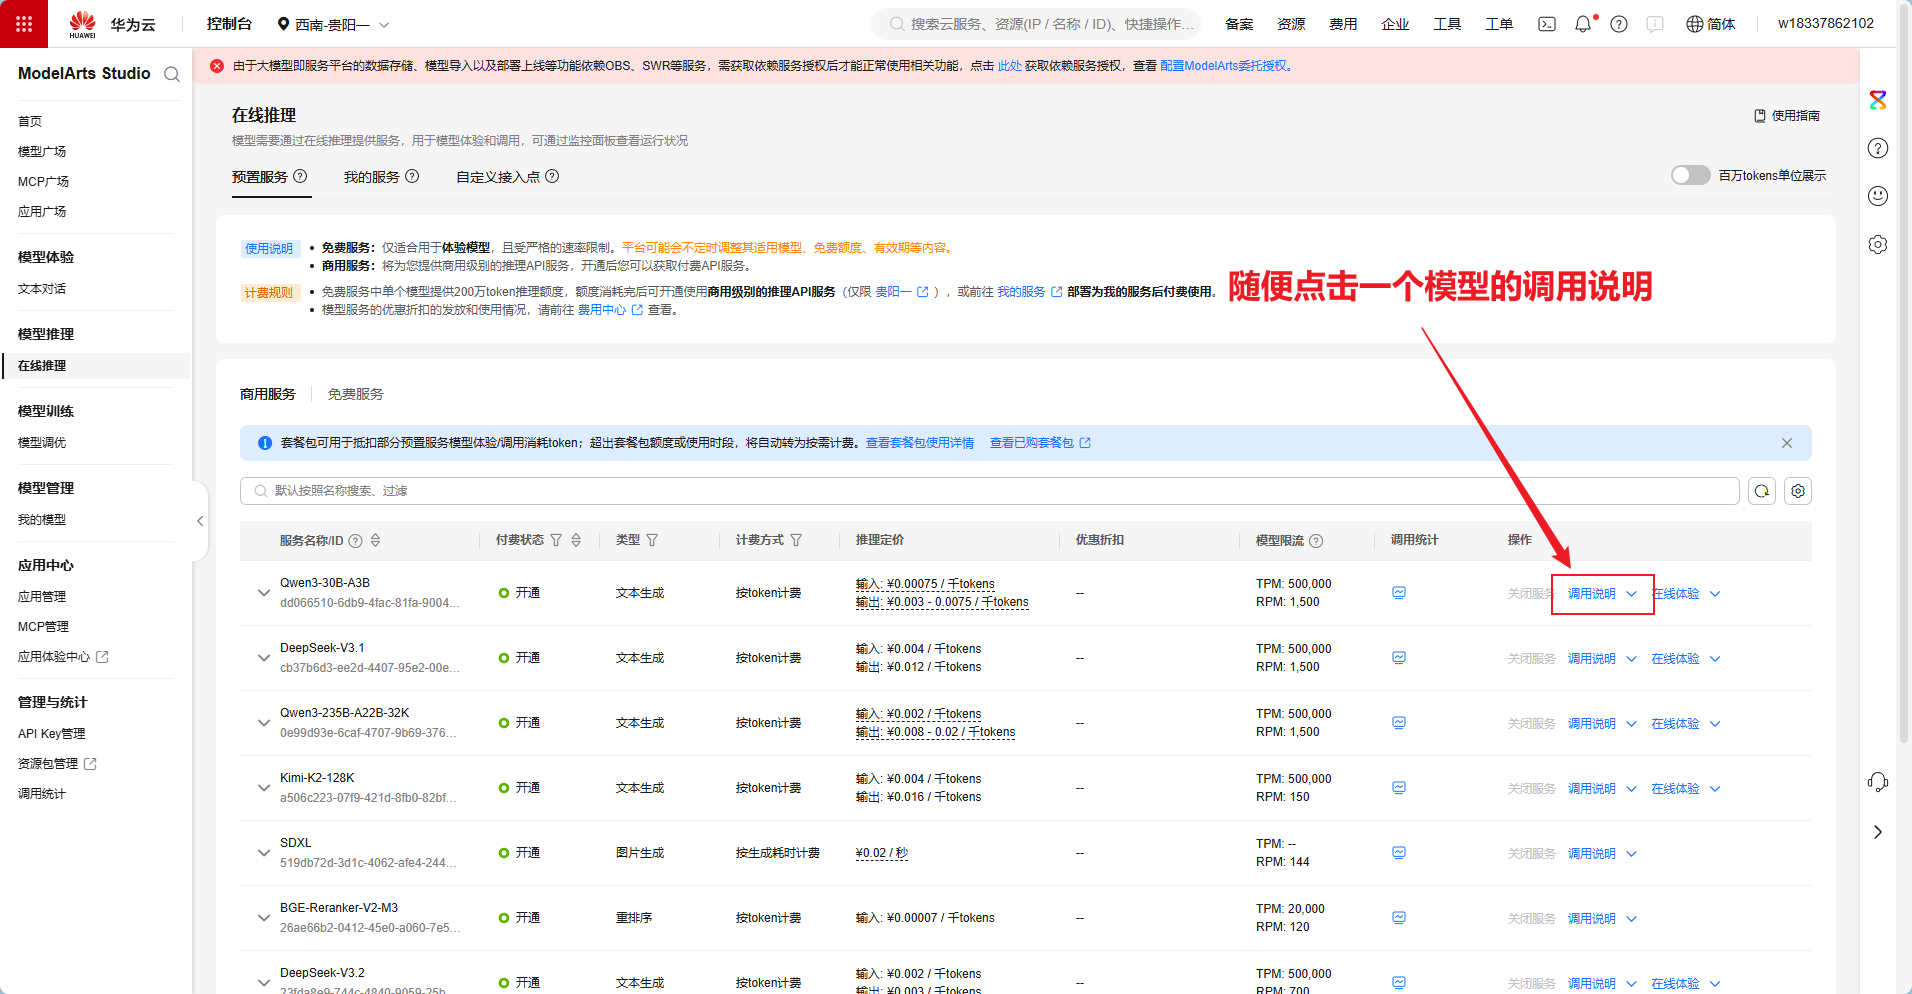Open 费用中心 link in billing rules

click(610, 310)
